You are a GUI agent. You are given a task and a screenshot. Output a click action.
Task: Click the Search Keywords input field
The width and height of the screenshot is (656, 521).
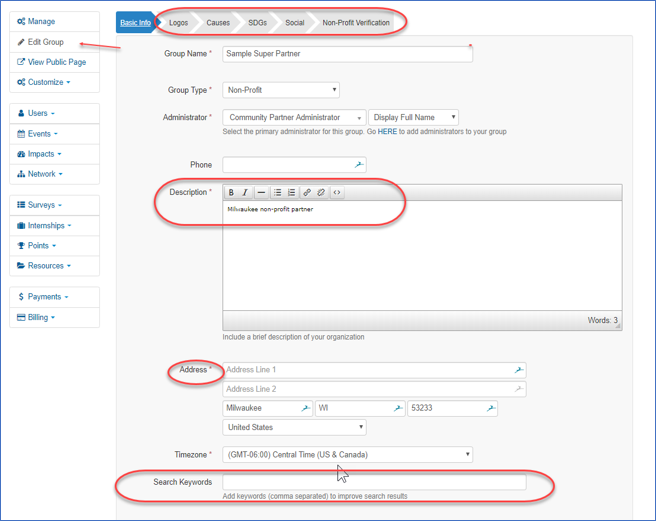click(x=374, y=482)
